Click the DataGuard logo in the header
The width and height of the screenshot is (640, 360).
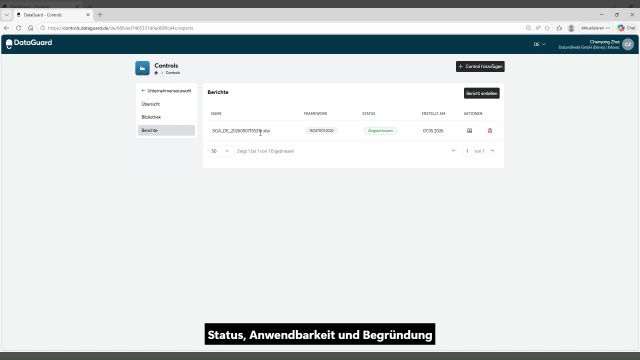coord(29,43)
